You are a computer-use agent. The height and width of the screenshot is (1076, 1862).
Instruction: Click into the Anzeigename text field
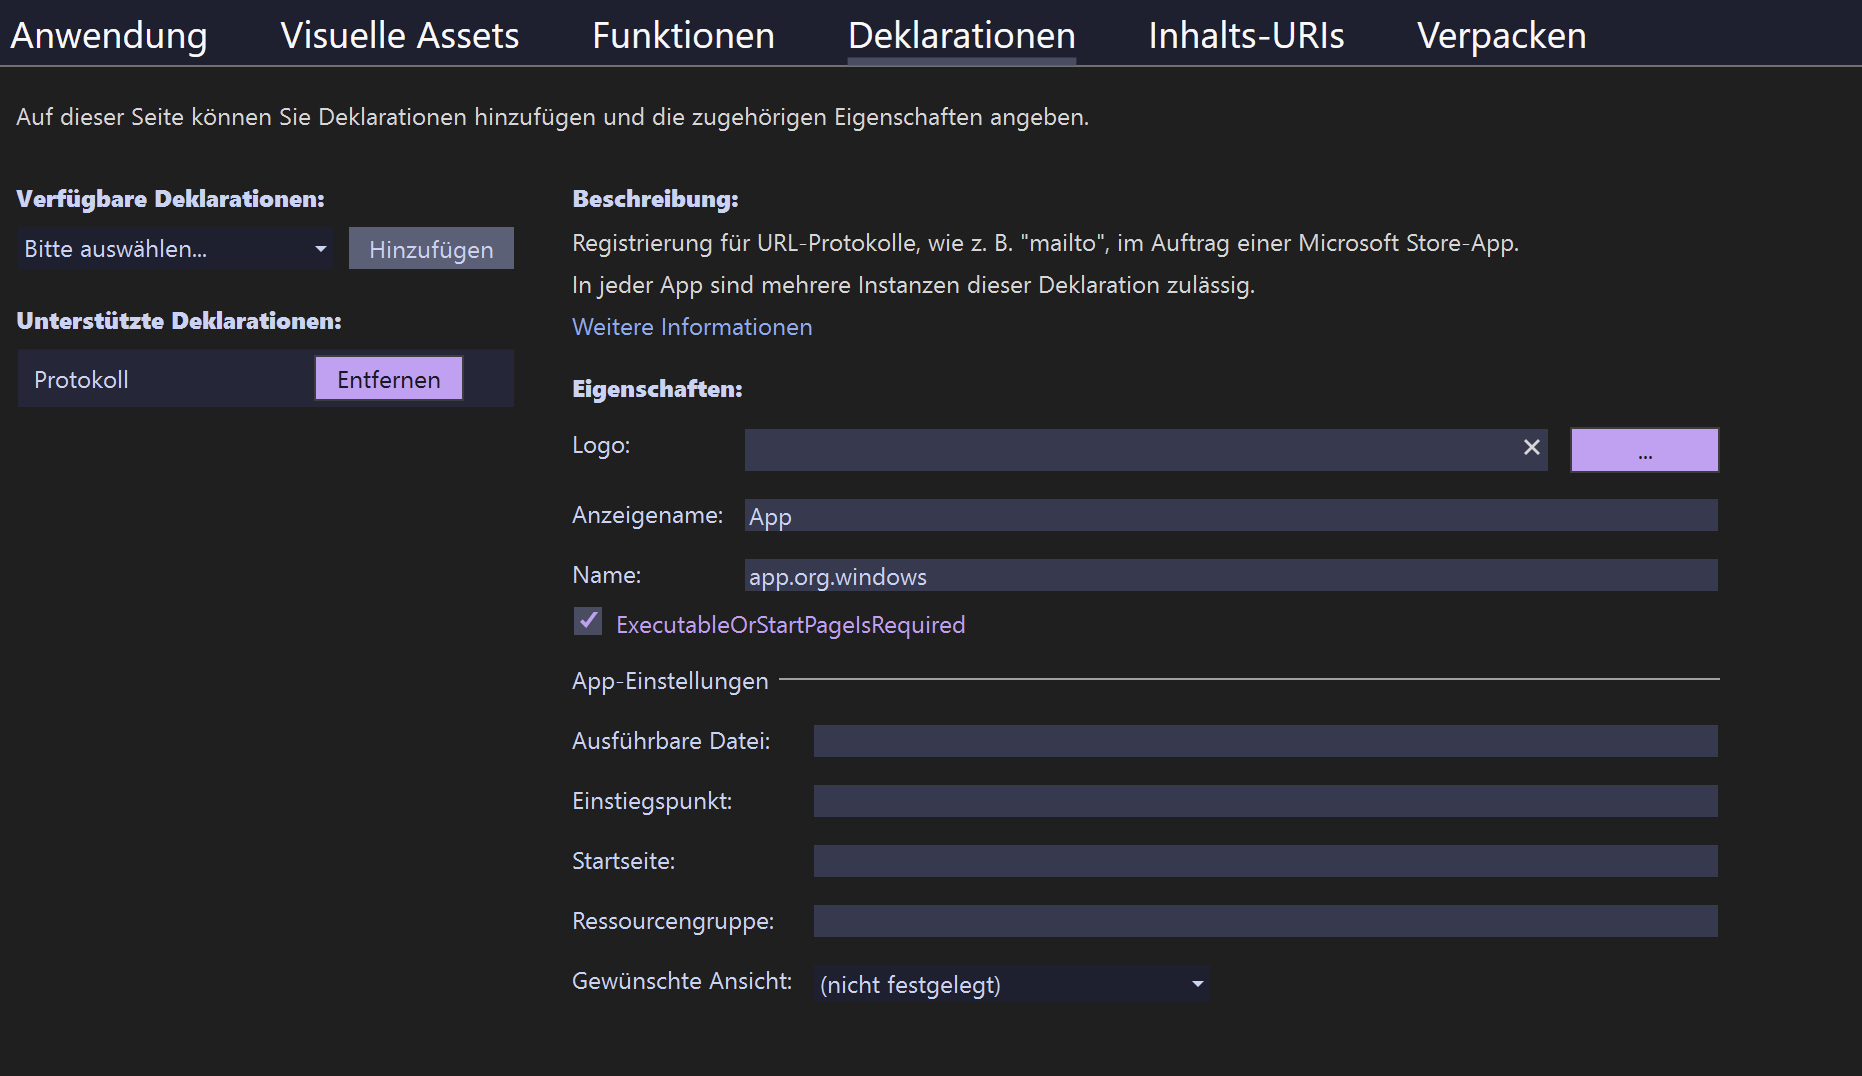[1230, 516]
